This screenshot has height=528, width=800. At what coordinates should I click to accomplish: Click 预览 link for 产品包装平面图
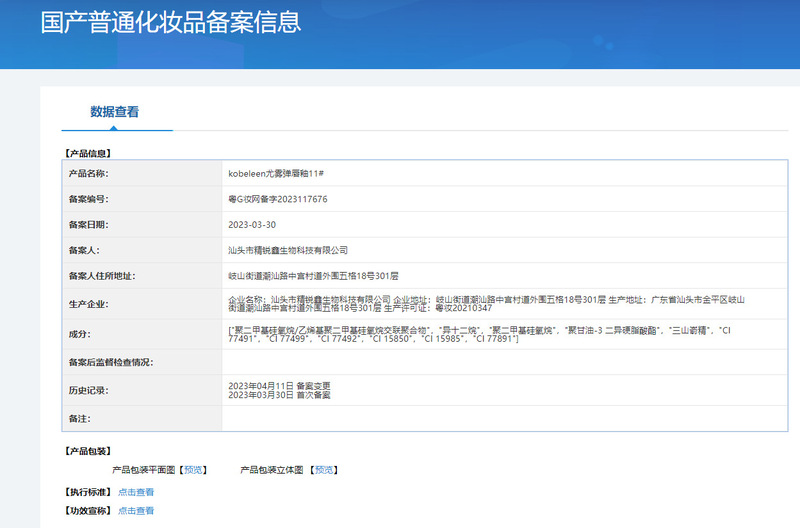click(194, 469)
